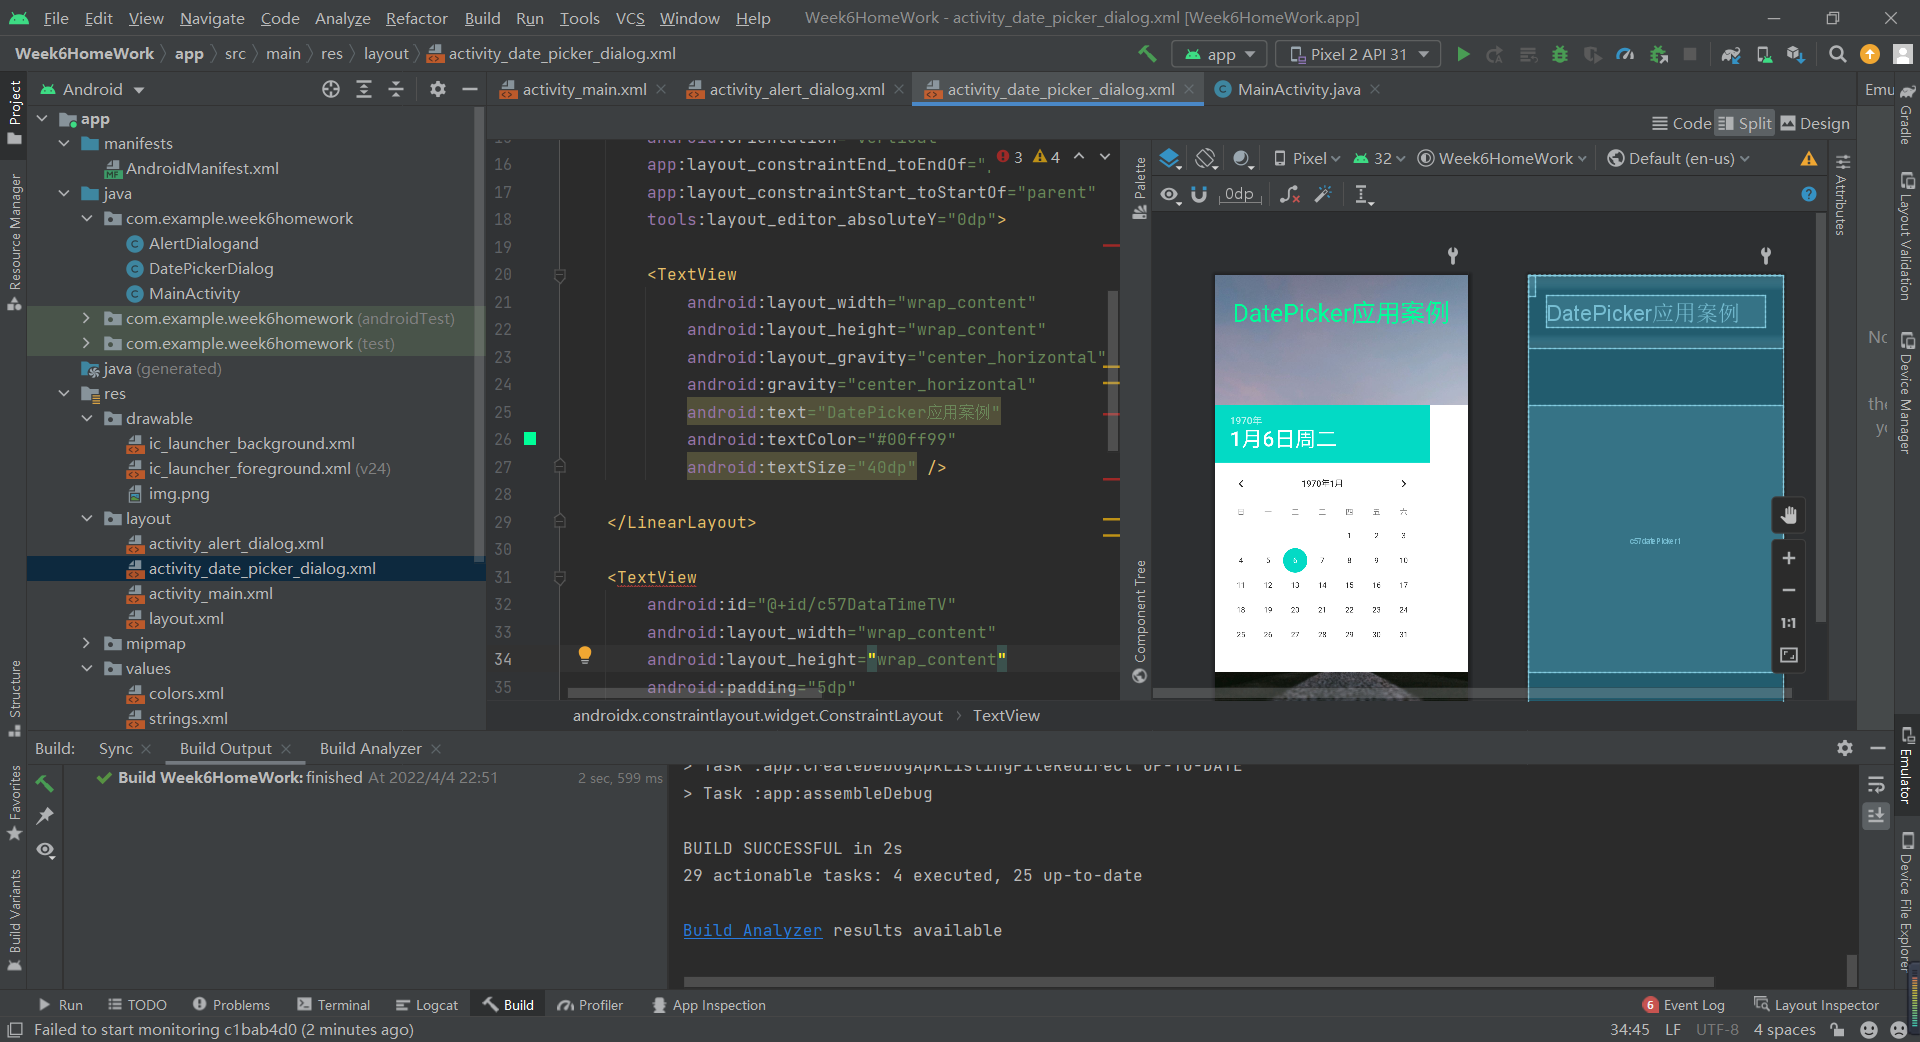The height and width of the screenshot is (1042, 1920).
Task: Click Zoom to Fit Screen icon
Action: click(x=1789, y=655)
